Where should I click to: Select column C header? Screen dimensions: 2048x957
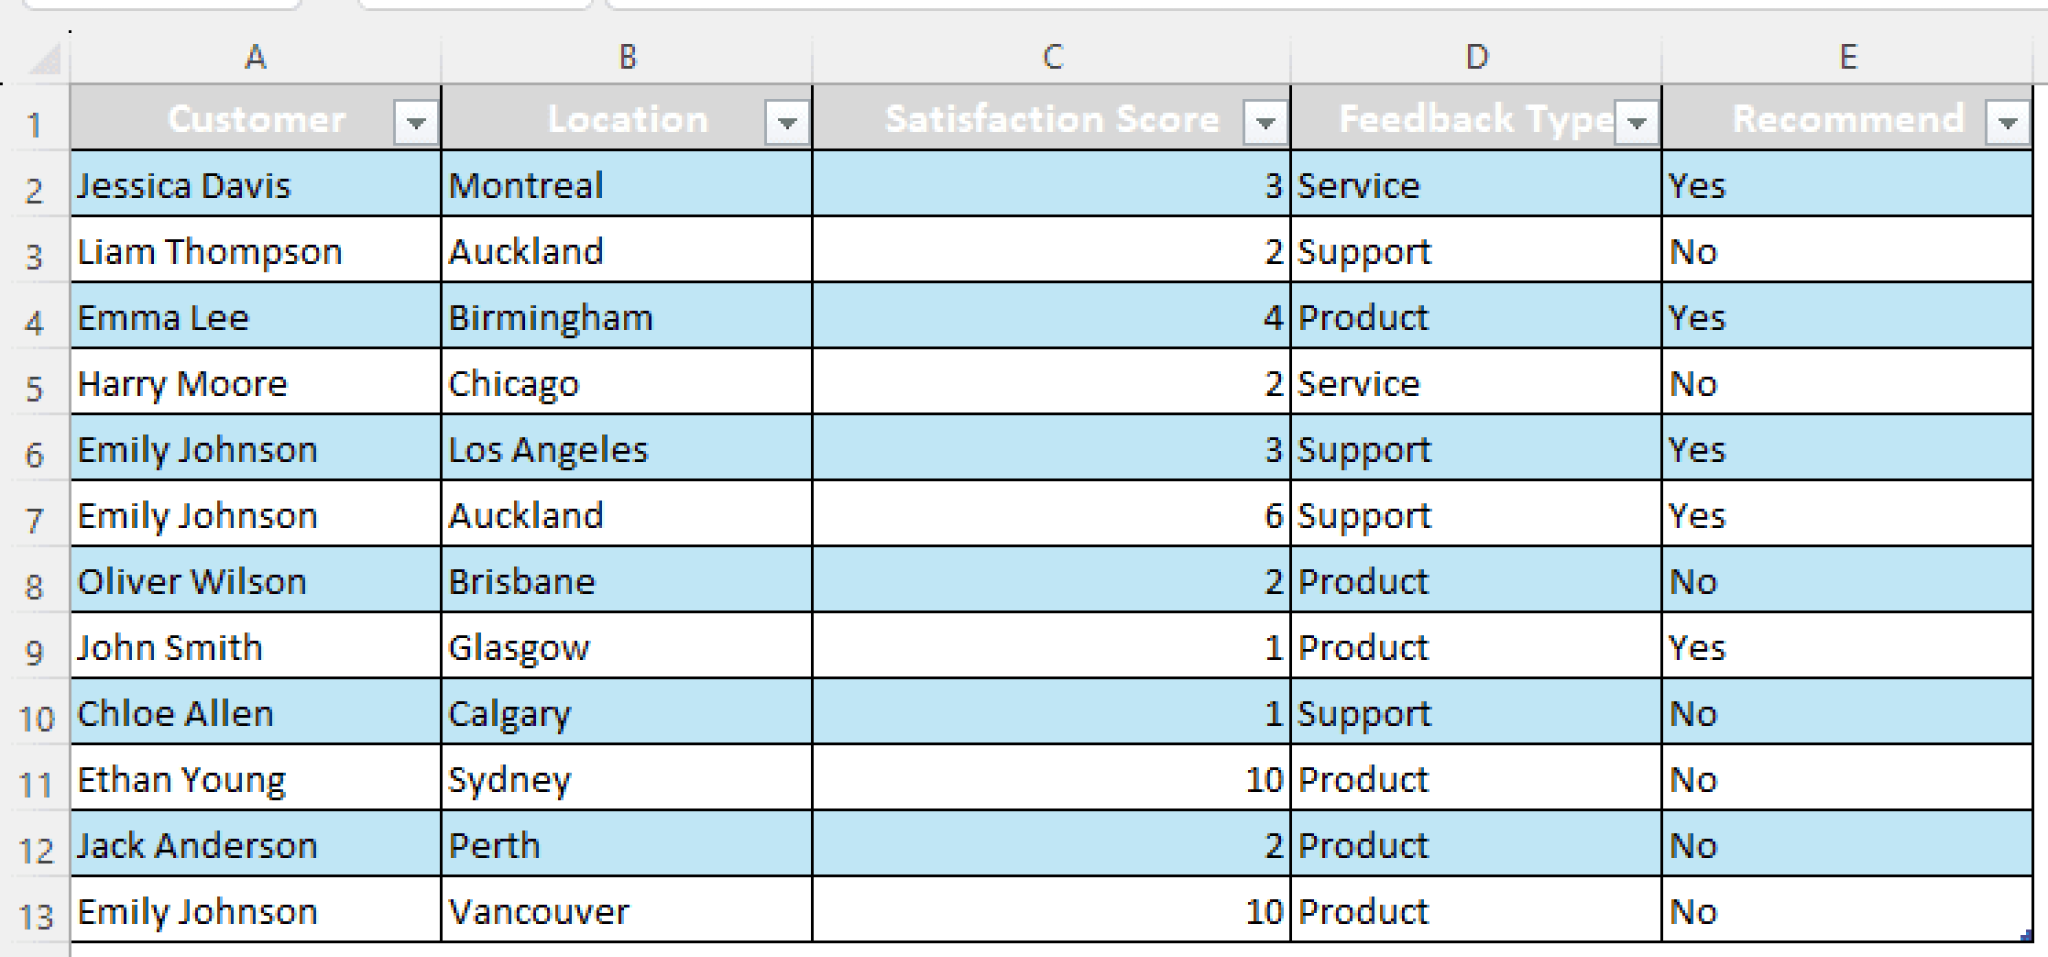[x=1050, y=58]
